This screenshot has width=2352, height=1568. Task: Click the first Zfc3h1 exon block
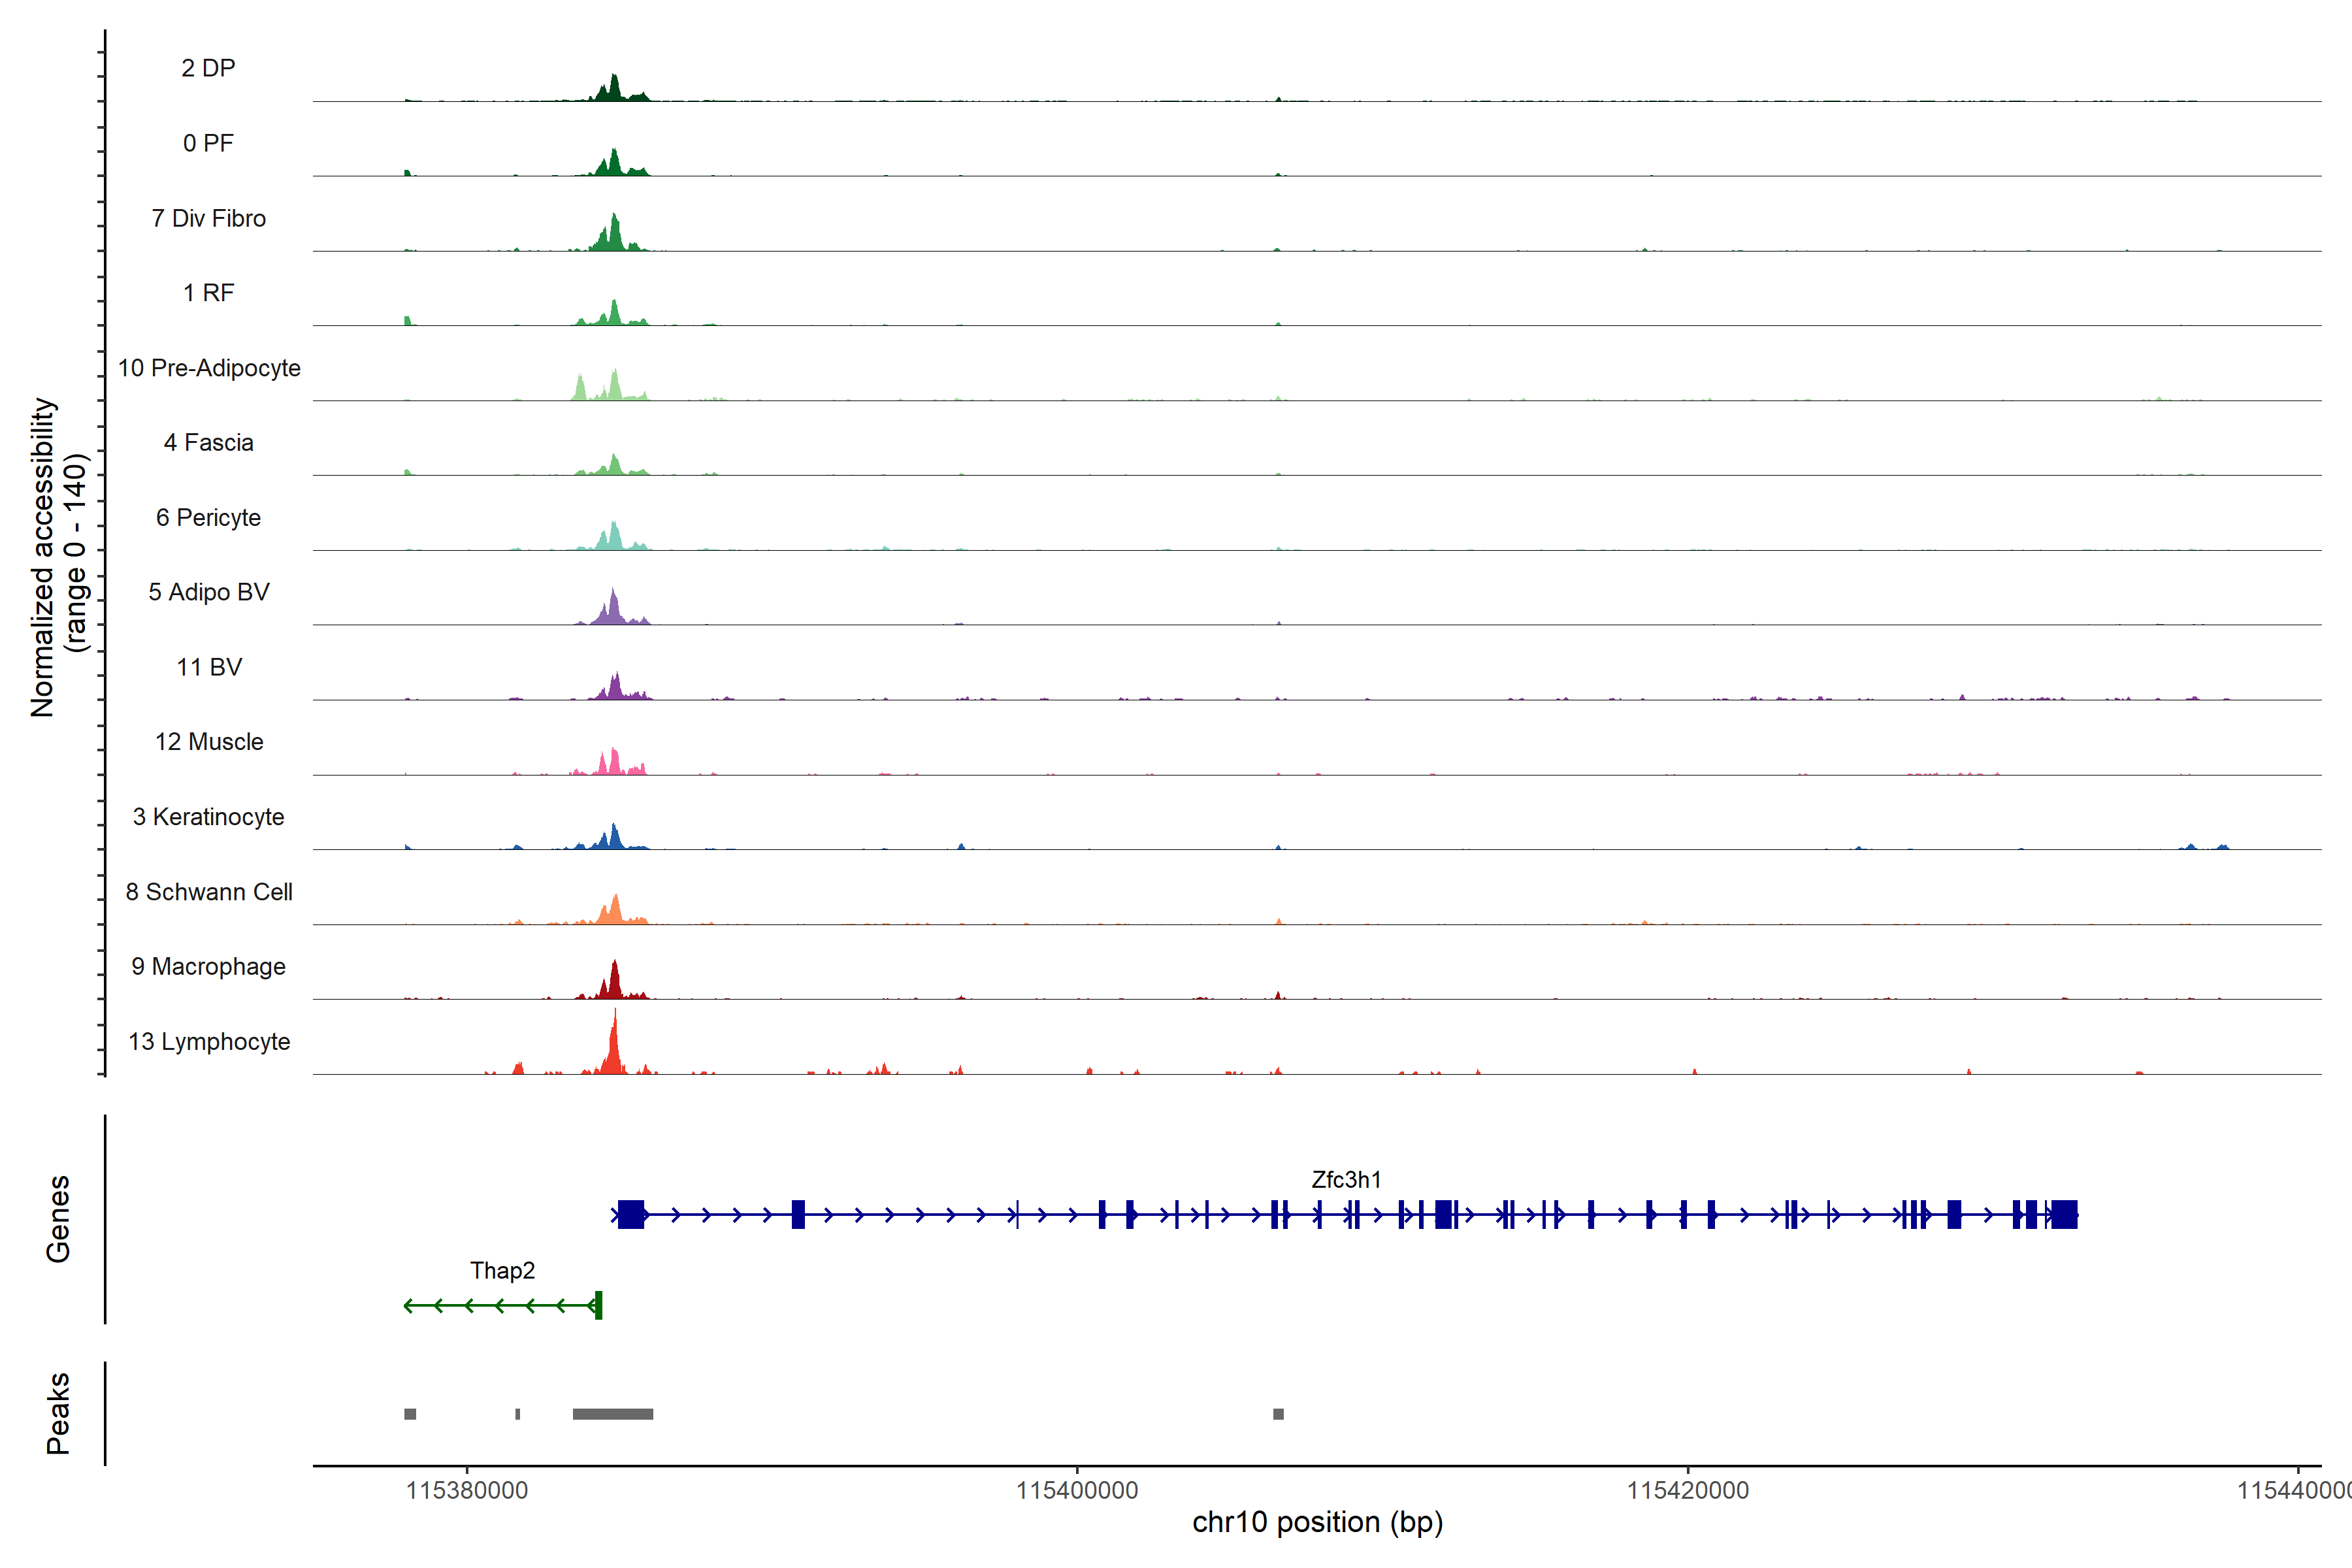tap(631, 1215)
